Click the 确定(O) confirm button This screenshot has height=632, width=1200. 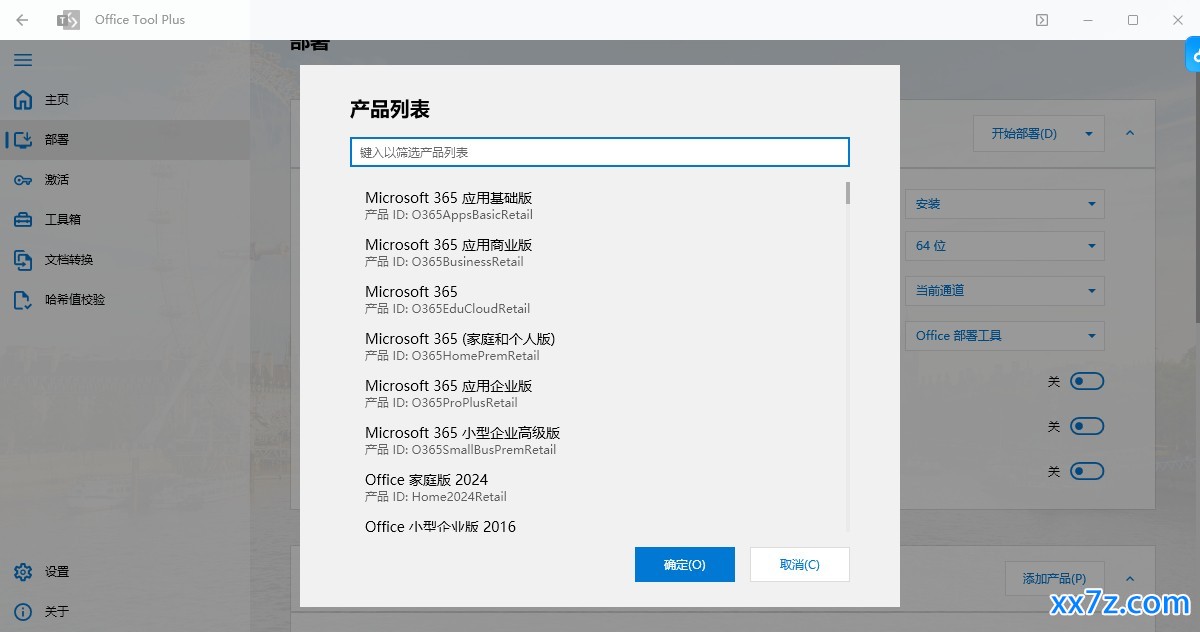pos(685,564)
